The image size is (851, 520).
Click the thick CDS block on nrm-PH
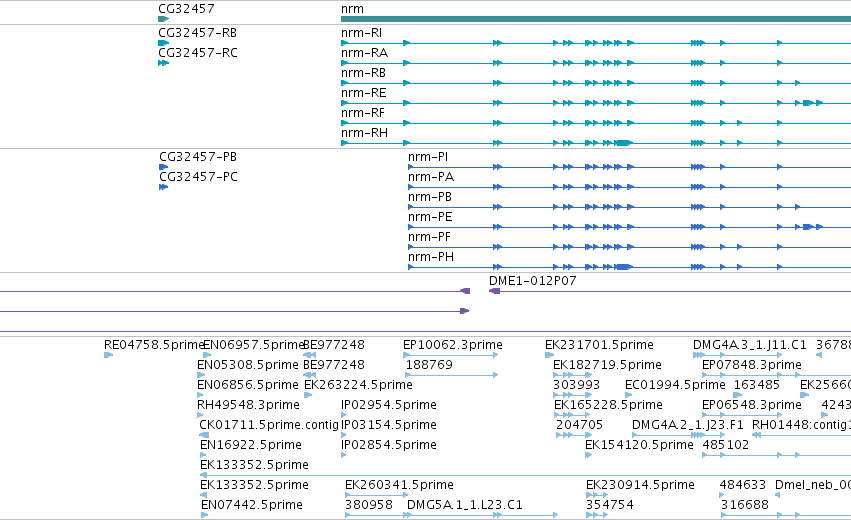(623, 267)
